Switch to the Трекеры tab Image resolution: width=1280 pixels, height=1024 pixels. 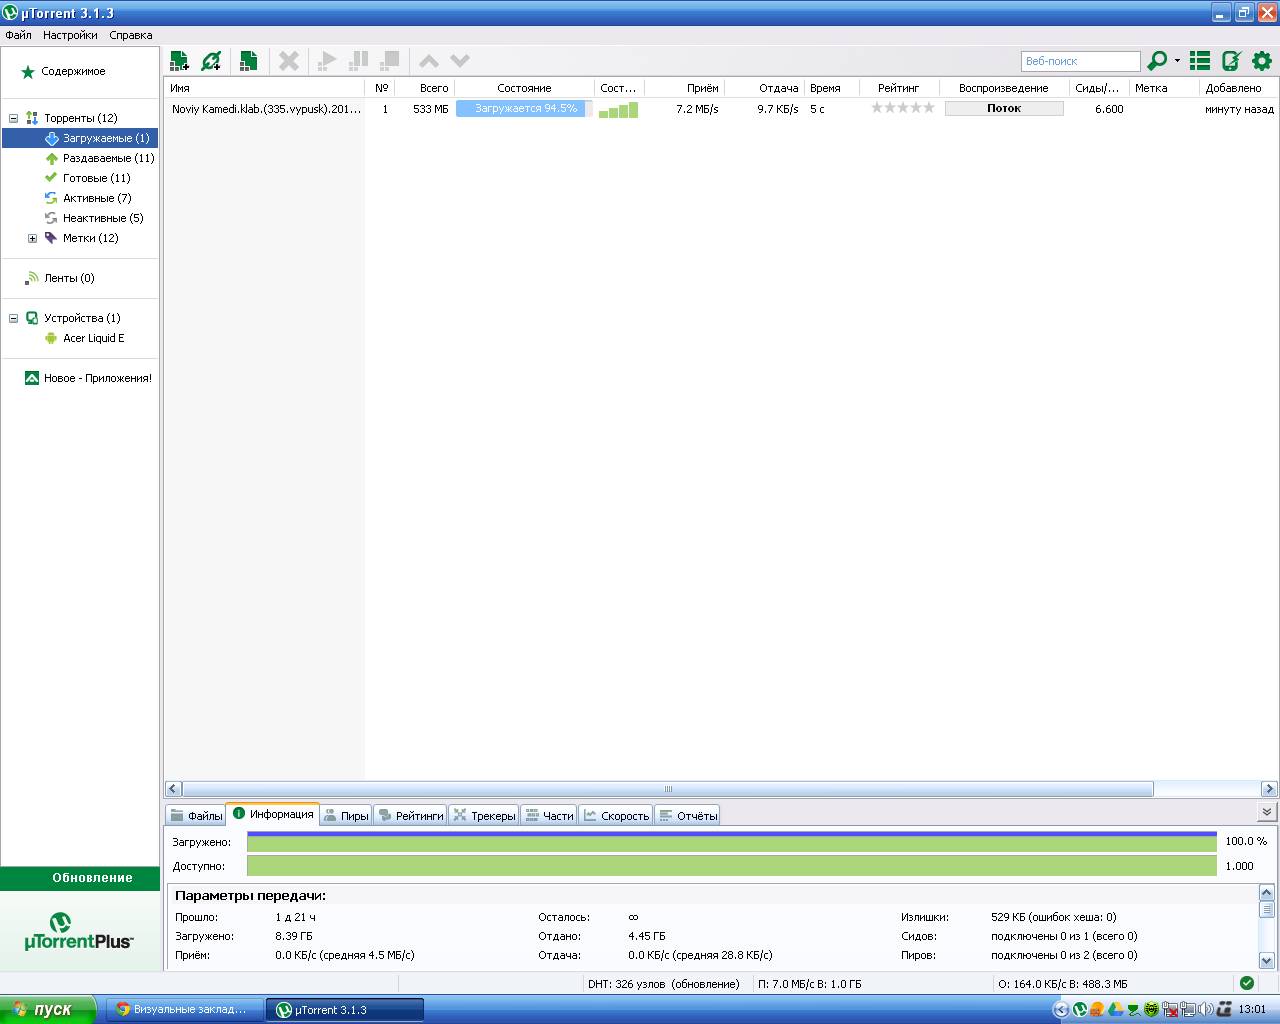tap(484, 815)
